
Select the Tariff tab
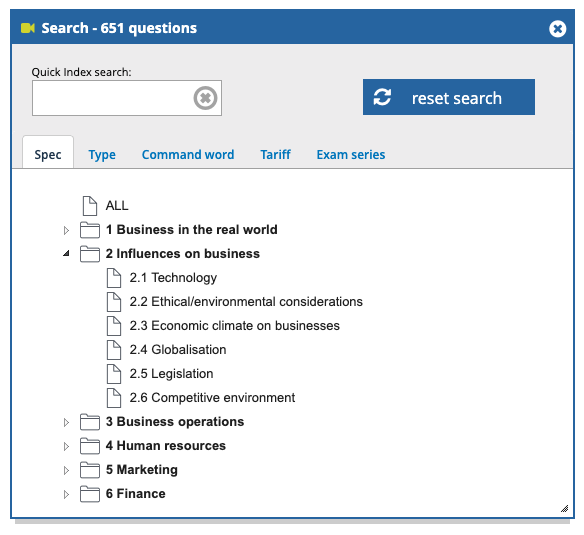pos(276,155)
